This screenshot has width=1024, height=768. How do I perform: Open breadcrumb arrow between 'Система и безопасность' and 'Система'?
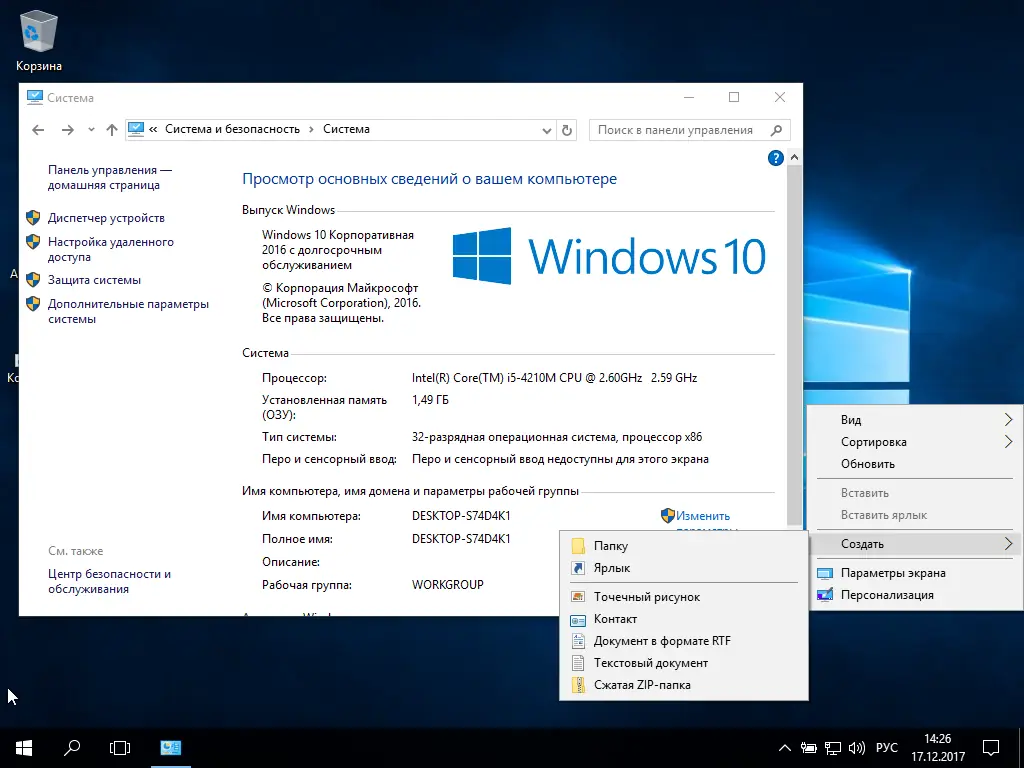(312, 129)
